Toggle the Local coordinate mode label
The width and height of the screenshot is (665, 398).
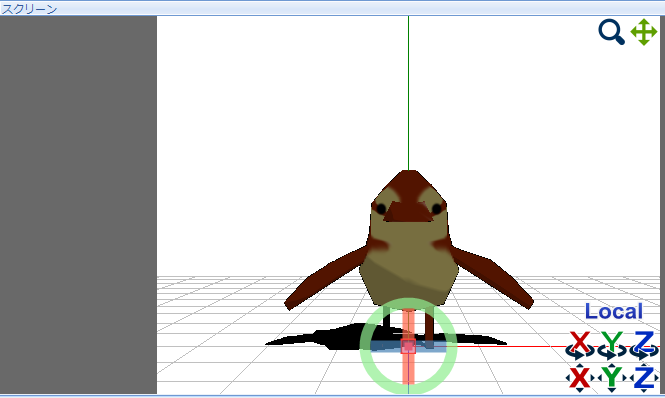(x=614, y=311)
